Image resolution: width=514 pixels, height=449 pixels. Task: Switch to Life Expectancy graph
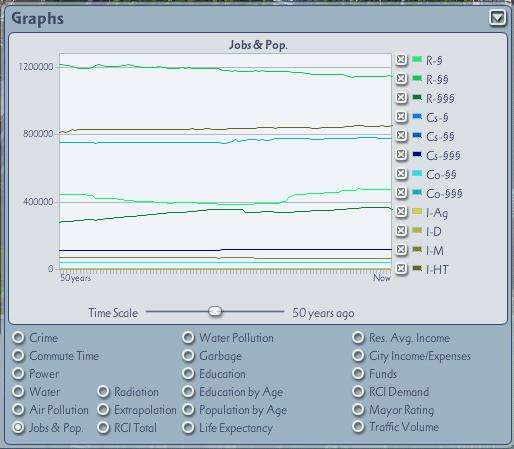tap(188, 427)
